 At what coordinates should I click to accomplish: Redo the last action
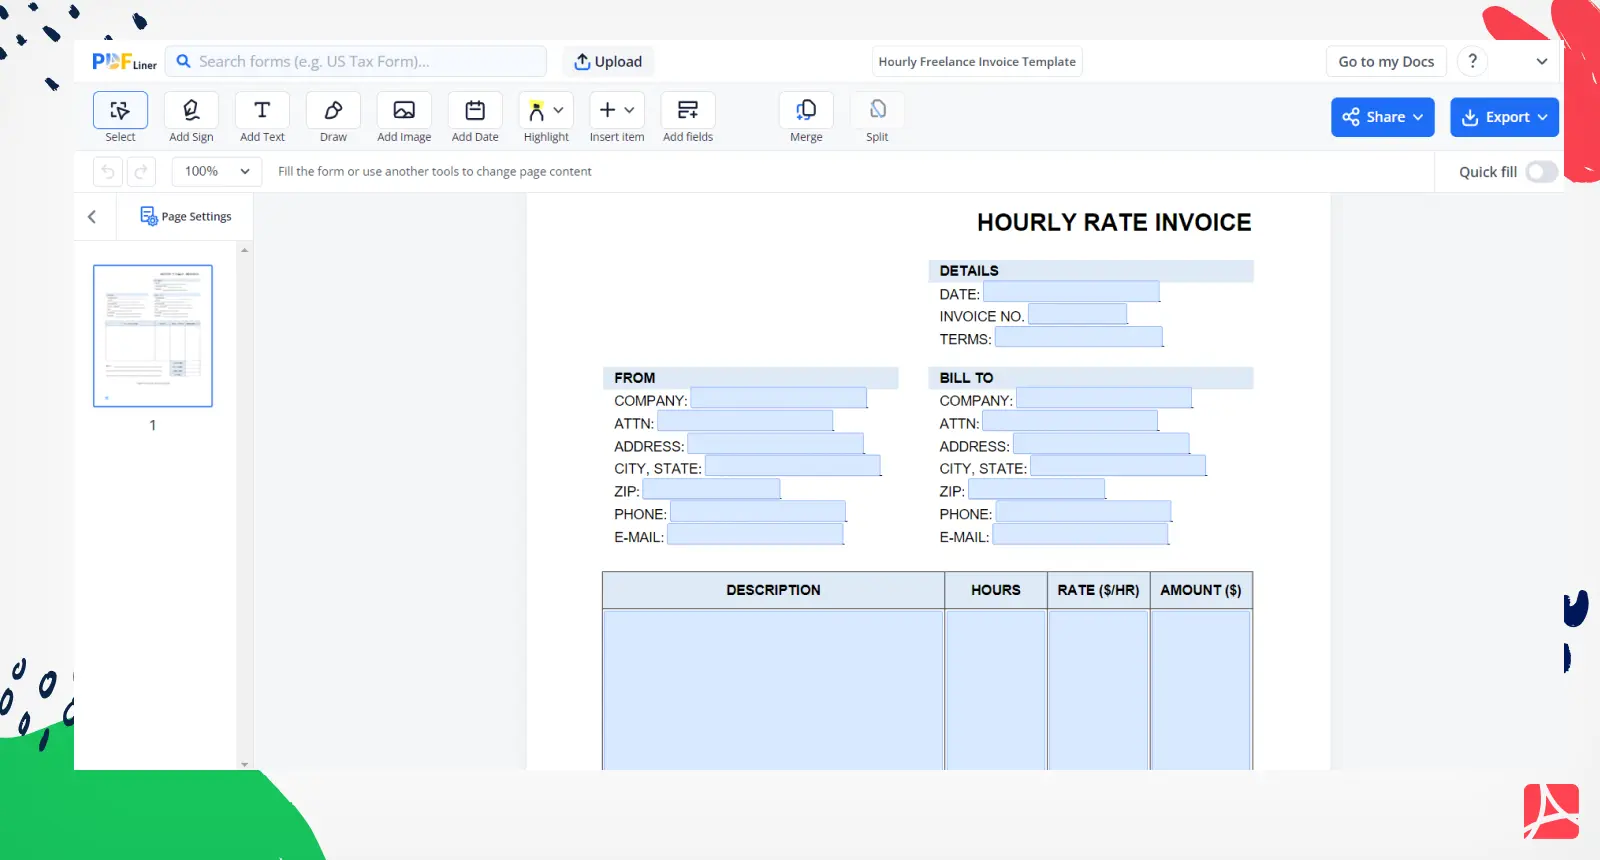141,172
